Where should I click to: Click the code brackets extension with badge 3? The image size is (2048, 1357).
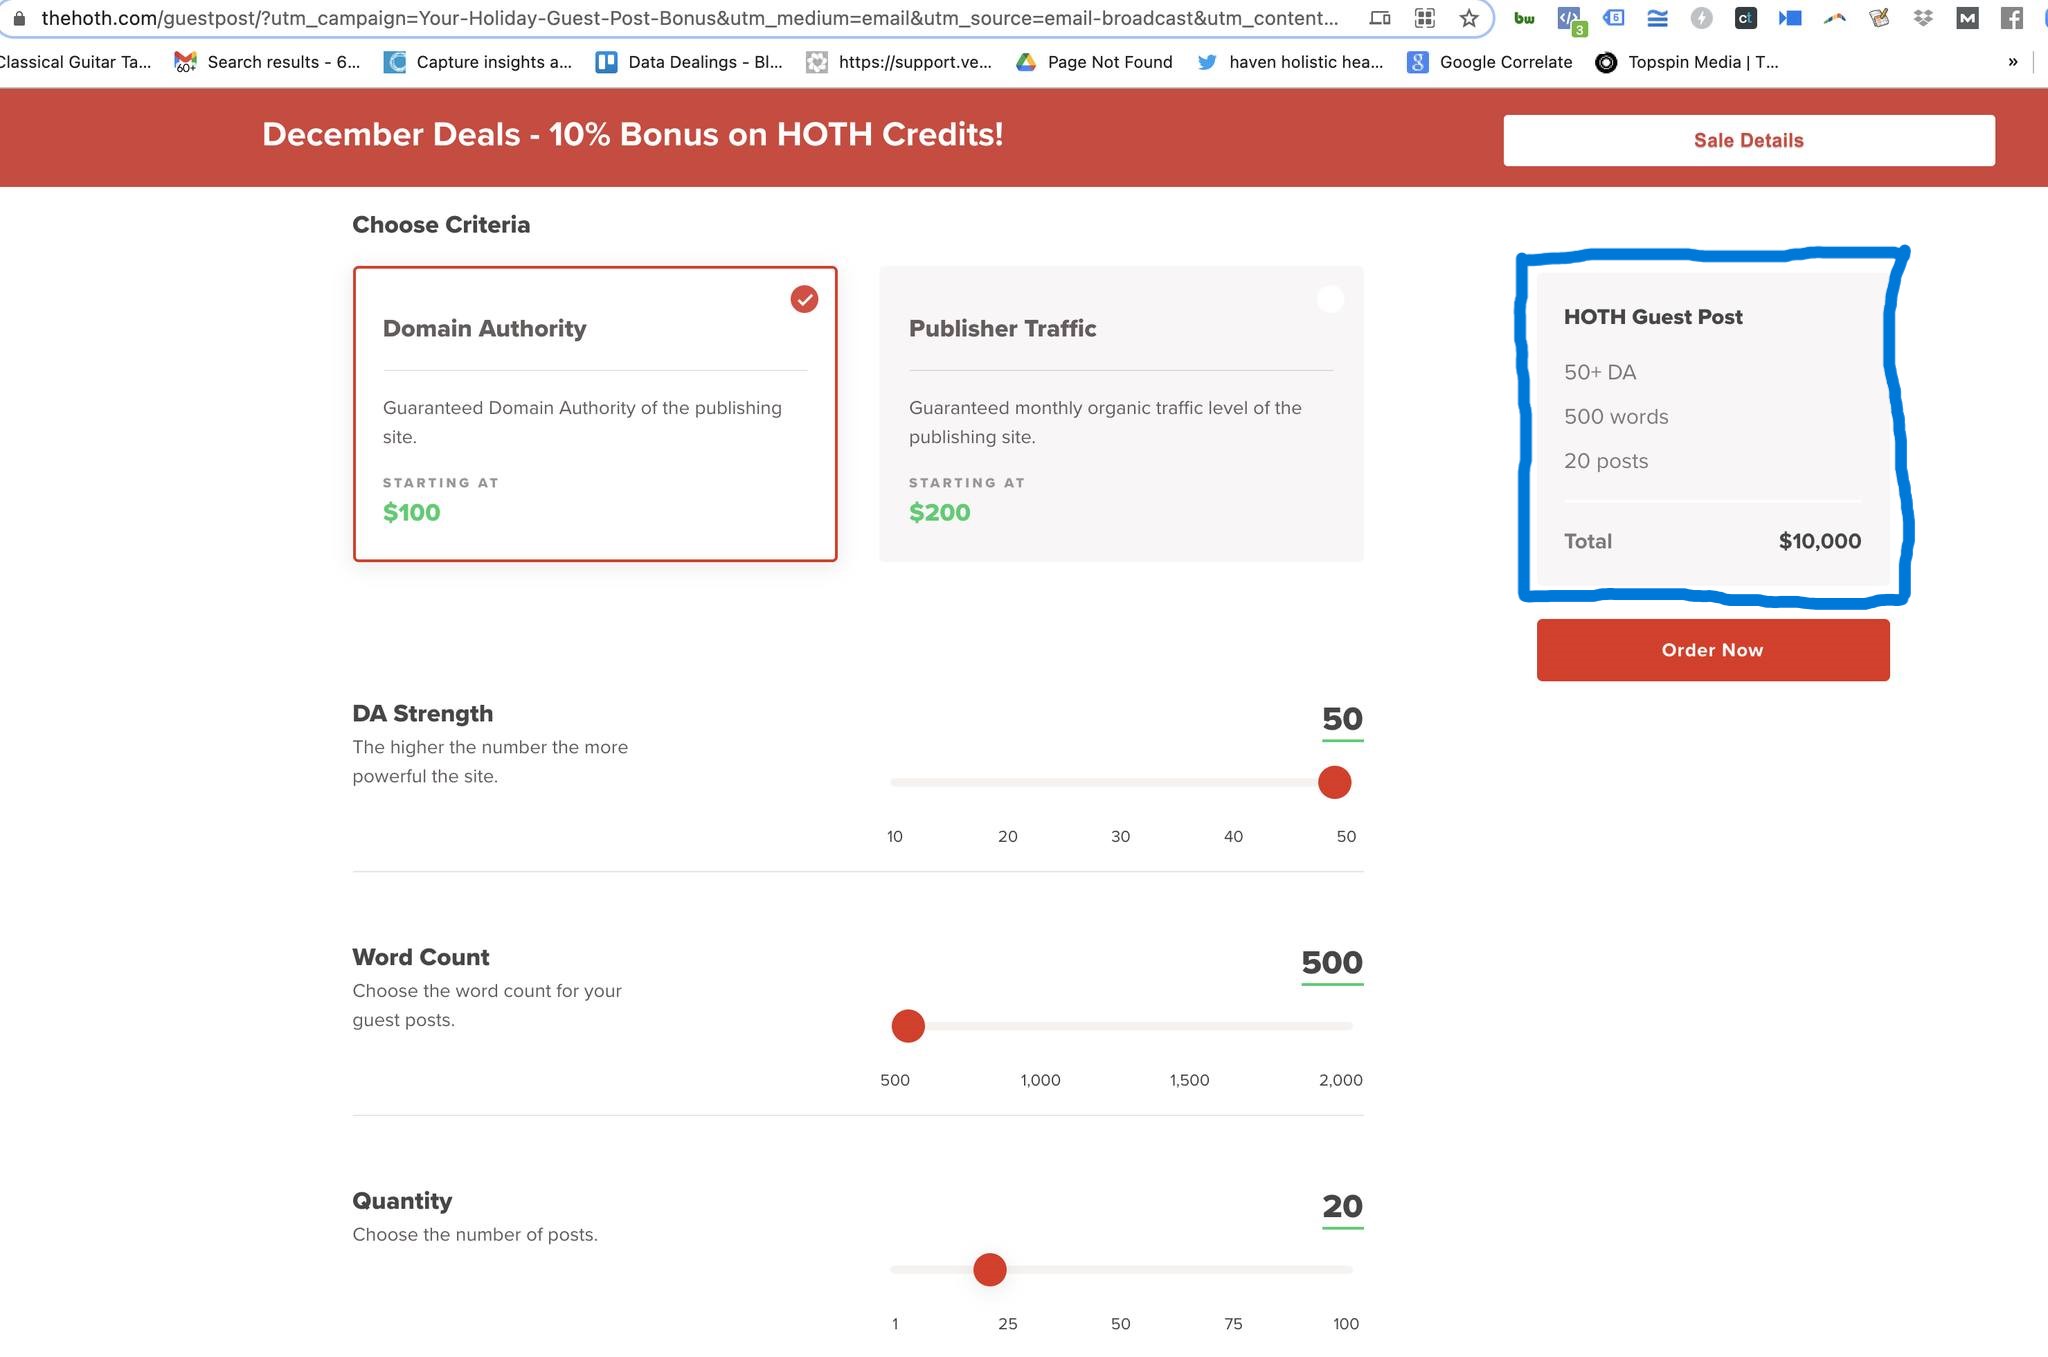click(1568, 18)
